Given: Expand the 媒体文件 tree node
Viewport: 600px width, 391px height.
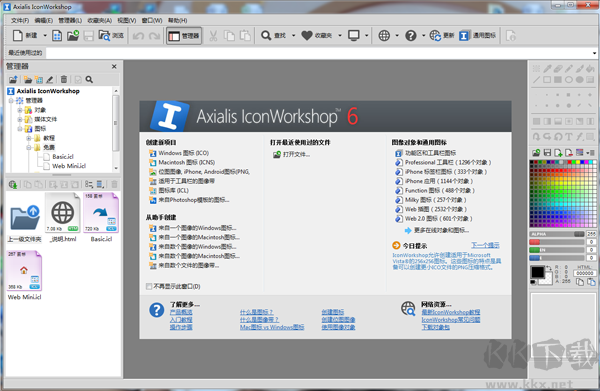Looking at the screenshot, I should coord(20,119).
